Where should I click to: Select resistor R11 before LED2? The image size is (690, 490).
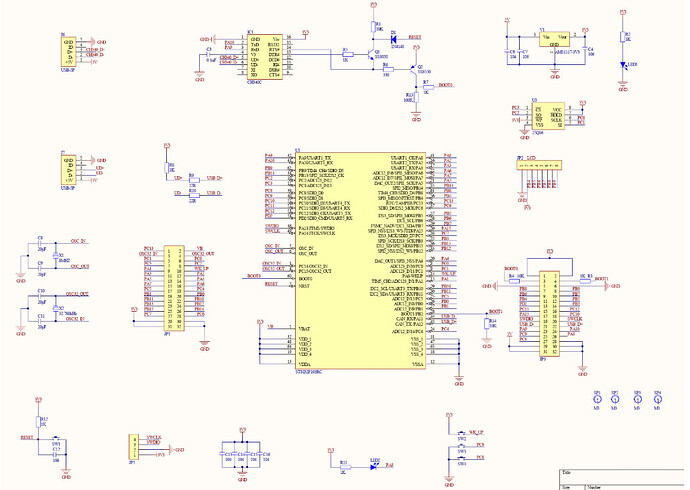point(345,467)
